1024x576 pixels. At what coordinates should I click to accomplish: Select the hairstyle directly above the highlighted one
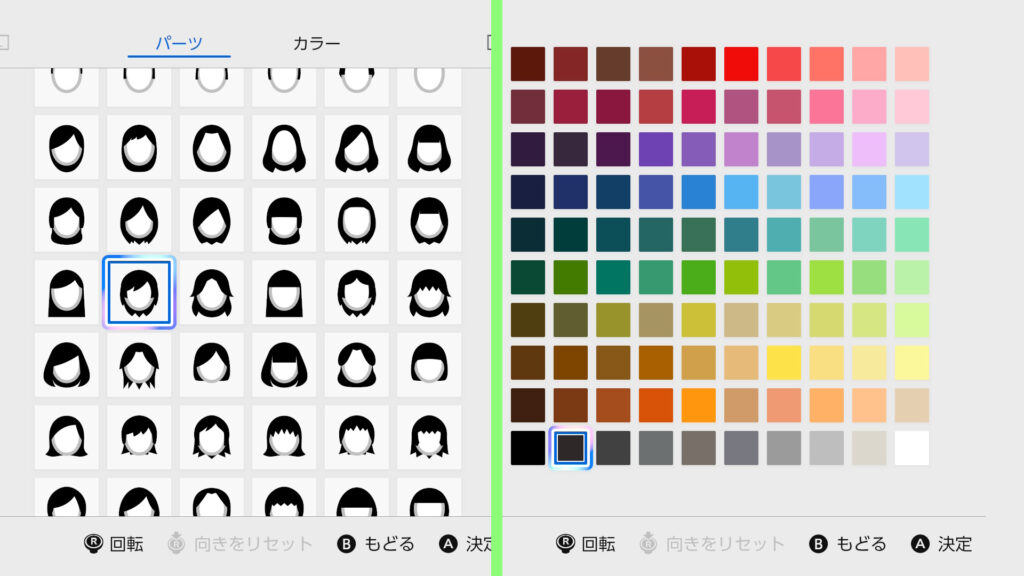139,219
